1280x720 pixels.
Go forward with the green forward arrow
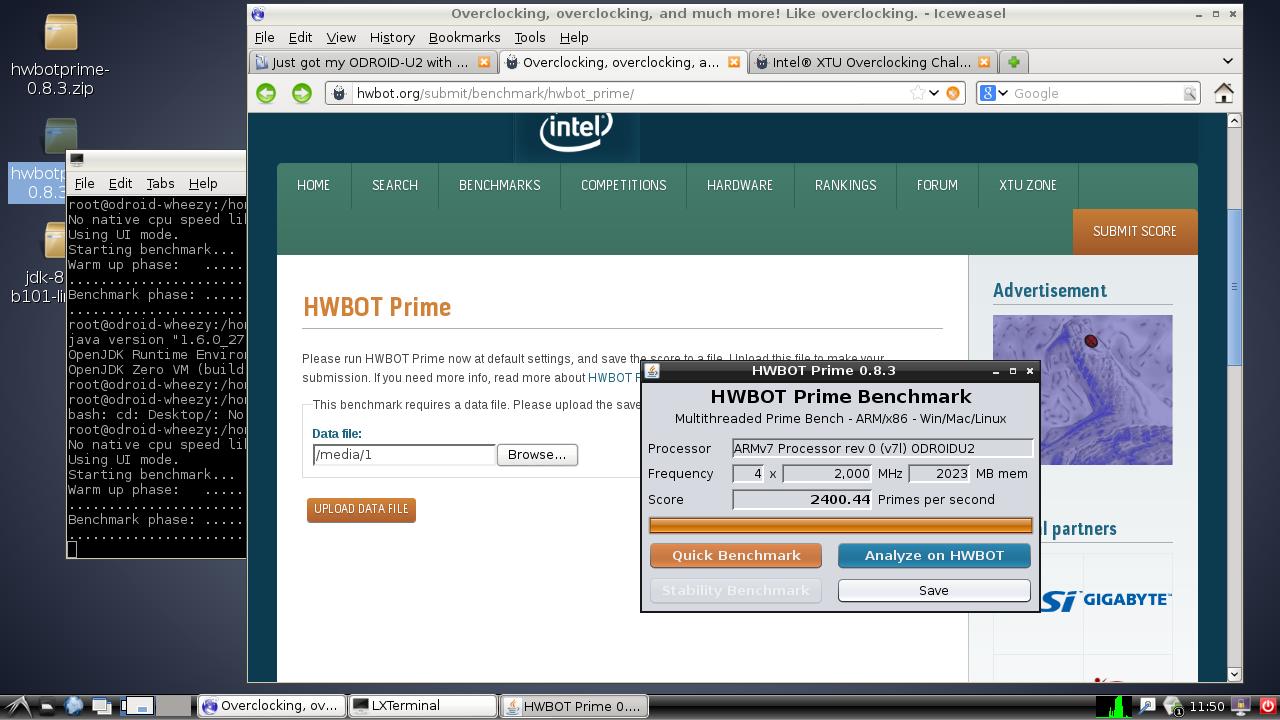[x=301, y=93]
